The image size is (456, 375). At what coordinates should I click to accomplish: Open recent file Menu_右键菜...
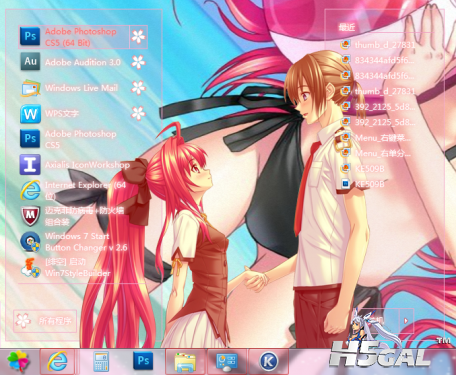(377, 137)
